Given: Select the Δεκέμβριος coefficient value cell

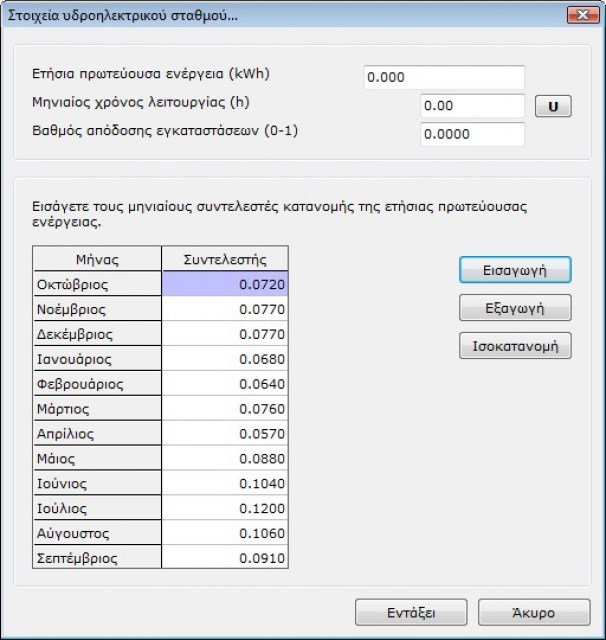Looking at the screenshot, I should [225, 335].
